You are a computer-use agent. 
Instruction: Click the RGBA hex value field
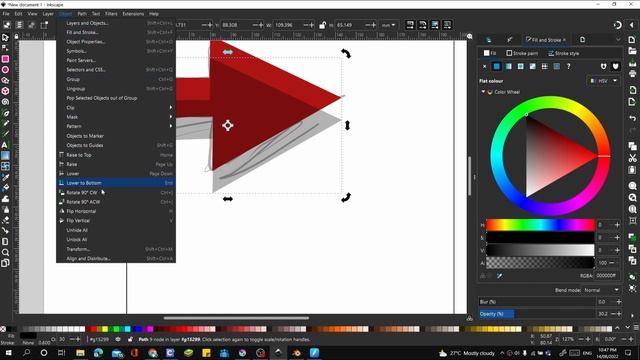(606, 276)
